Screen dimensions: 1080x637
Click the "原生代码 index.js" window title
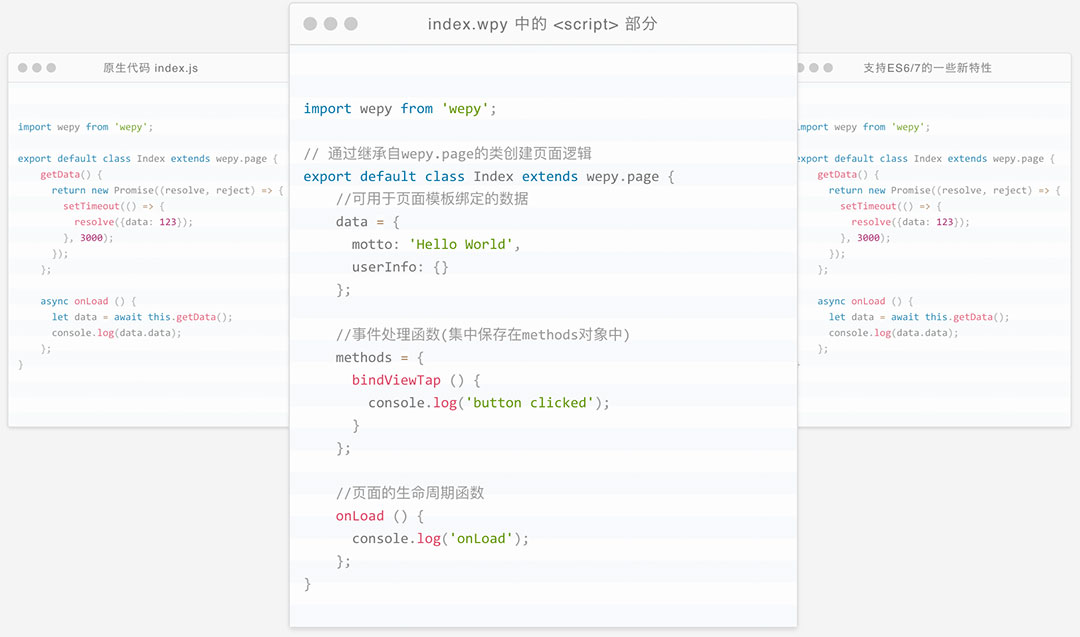coord(150,68)
